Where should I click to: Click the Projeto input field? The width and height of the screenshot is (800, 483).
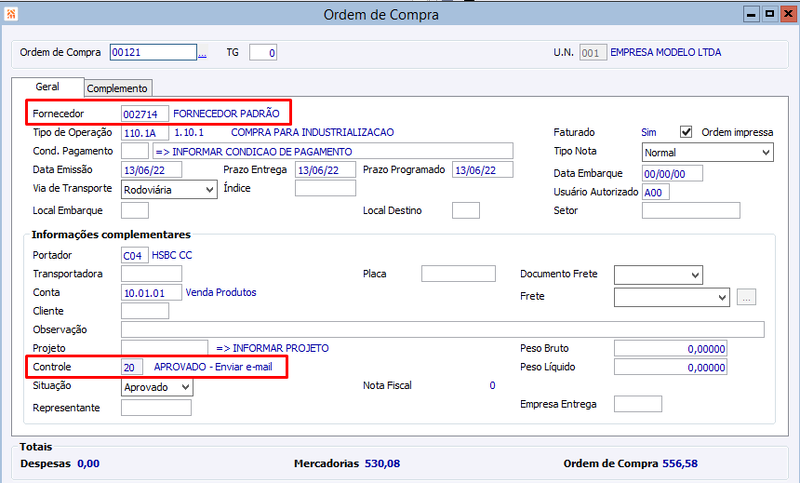coord(164,348)
